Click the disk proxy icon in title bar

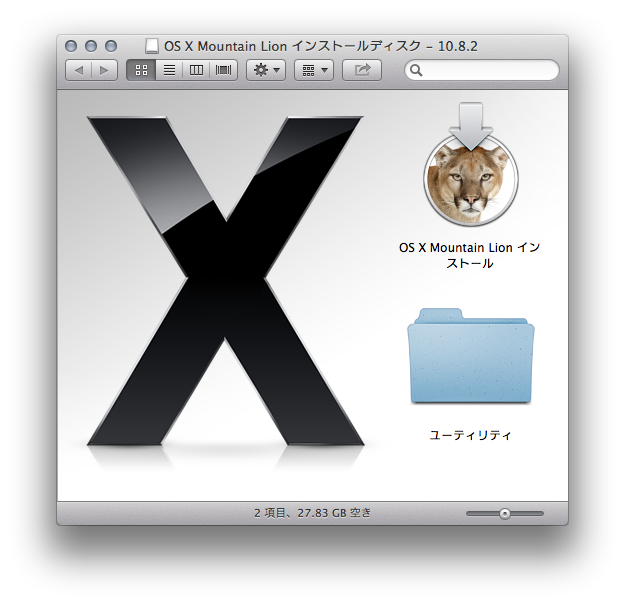(x=152, y=46)
